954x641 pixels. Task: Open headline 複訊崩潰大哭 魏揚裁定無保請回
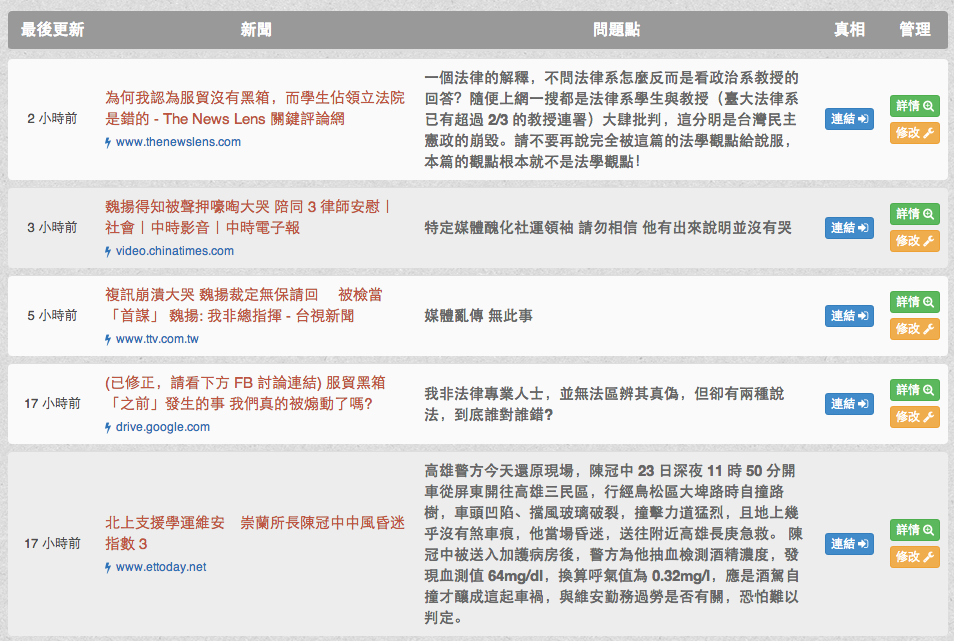click(x=244, y=305)
